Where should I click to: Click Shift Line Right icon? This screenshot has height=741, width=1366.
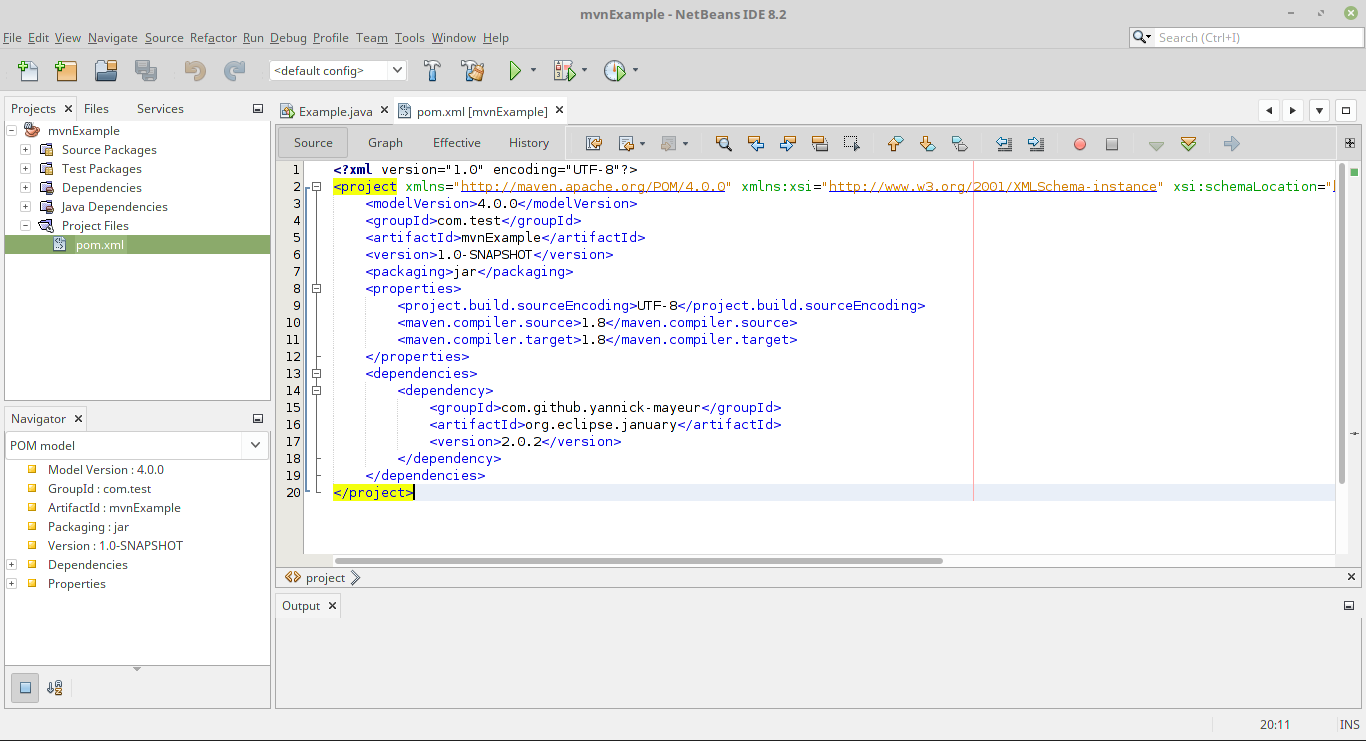pos(1036,144)
